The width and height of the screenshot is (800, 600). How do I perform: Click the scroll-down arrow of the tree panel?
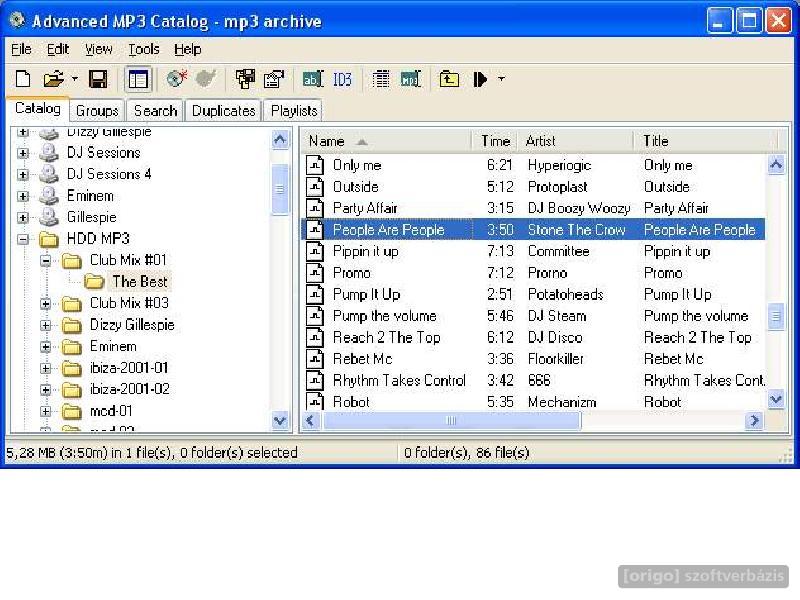tap(280, 421)
